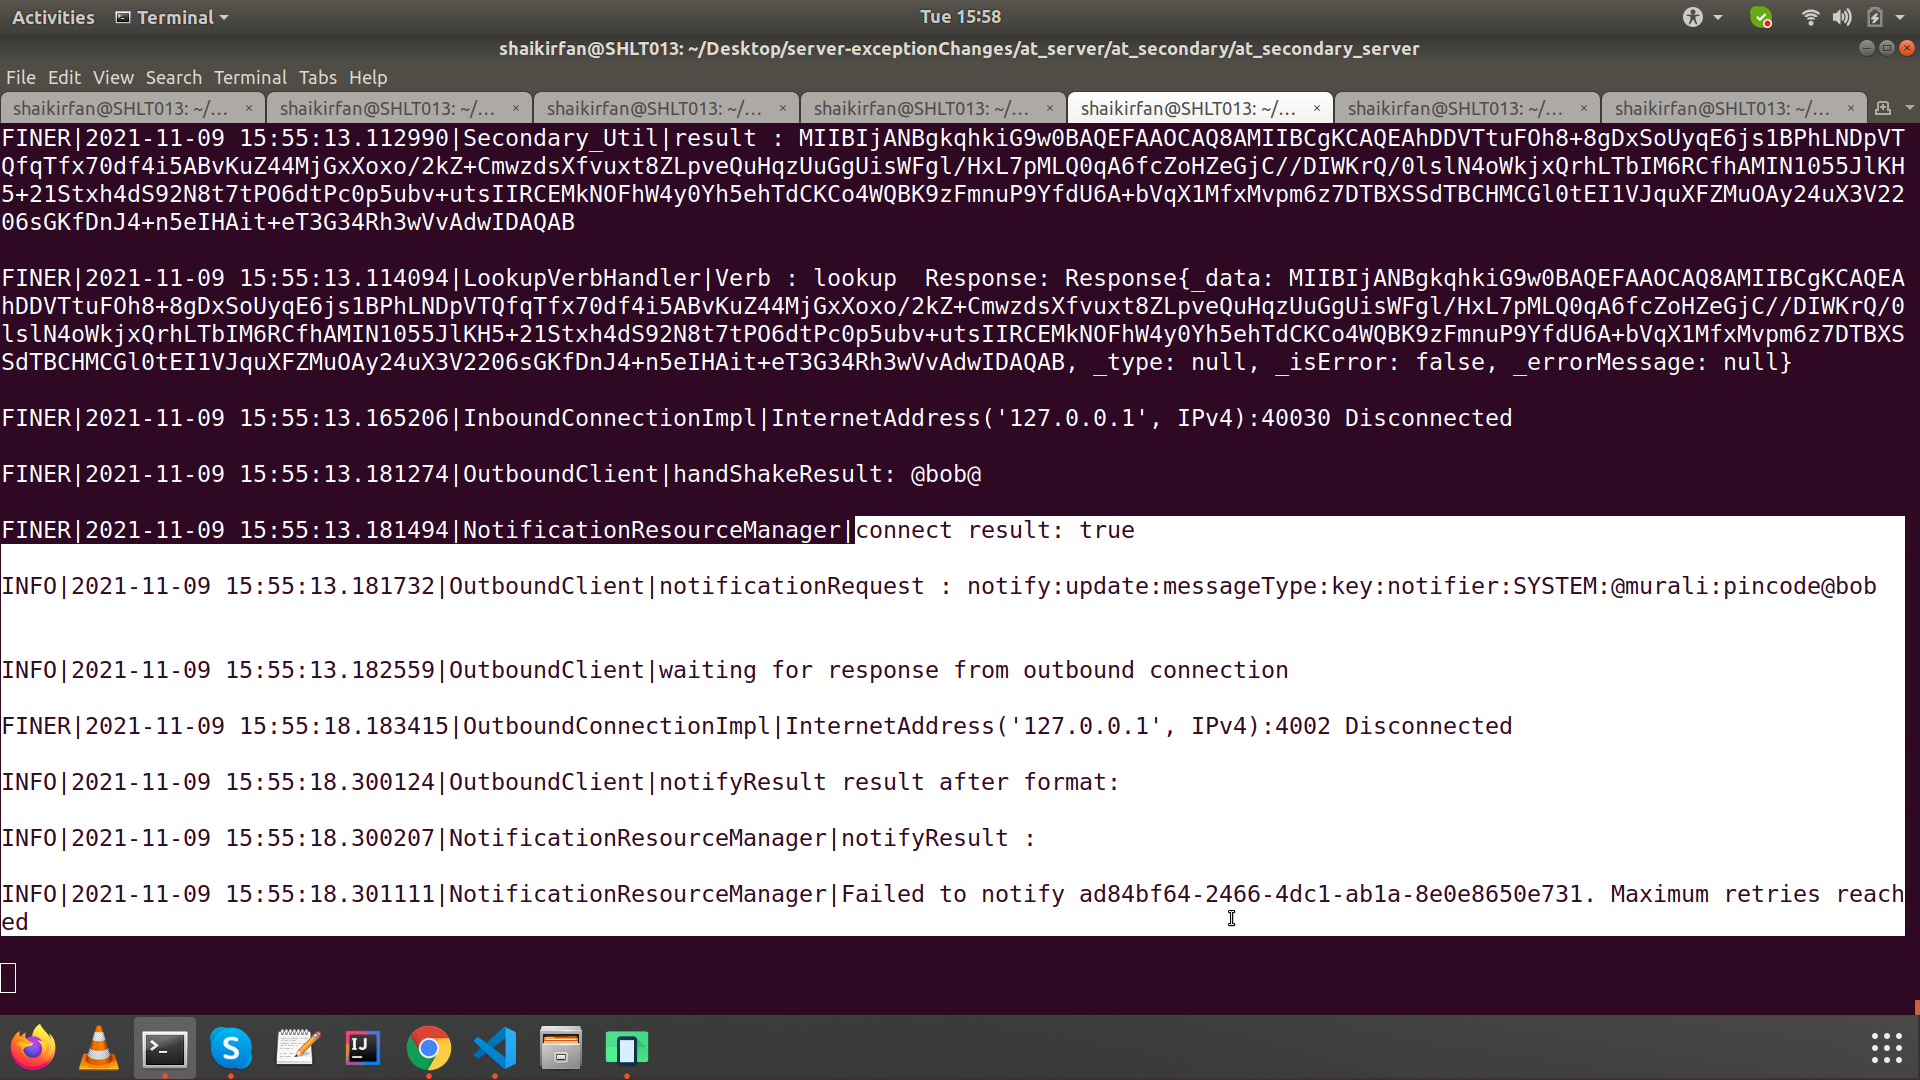This screenshot has width=1920, height=1080.
Task: Click the Wi-Fi status icon
Action: pyautogui.click(x=1810, y=17)
